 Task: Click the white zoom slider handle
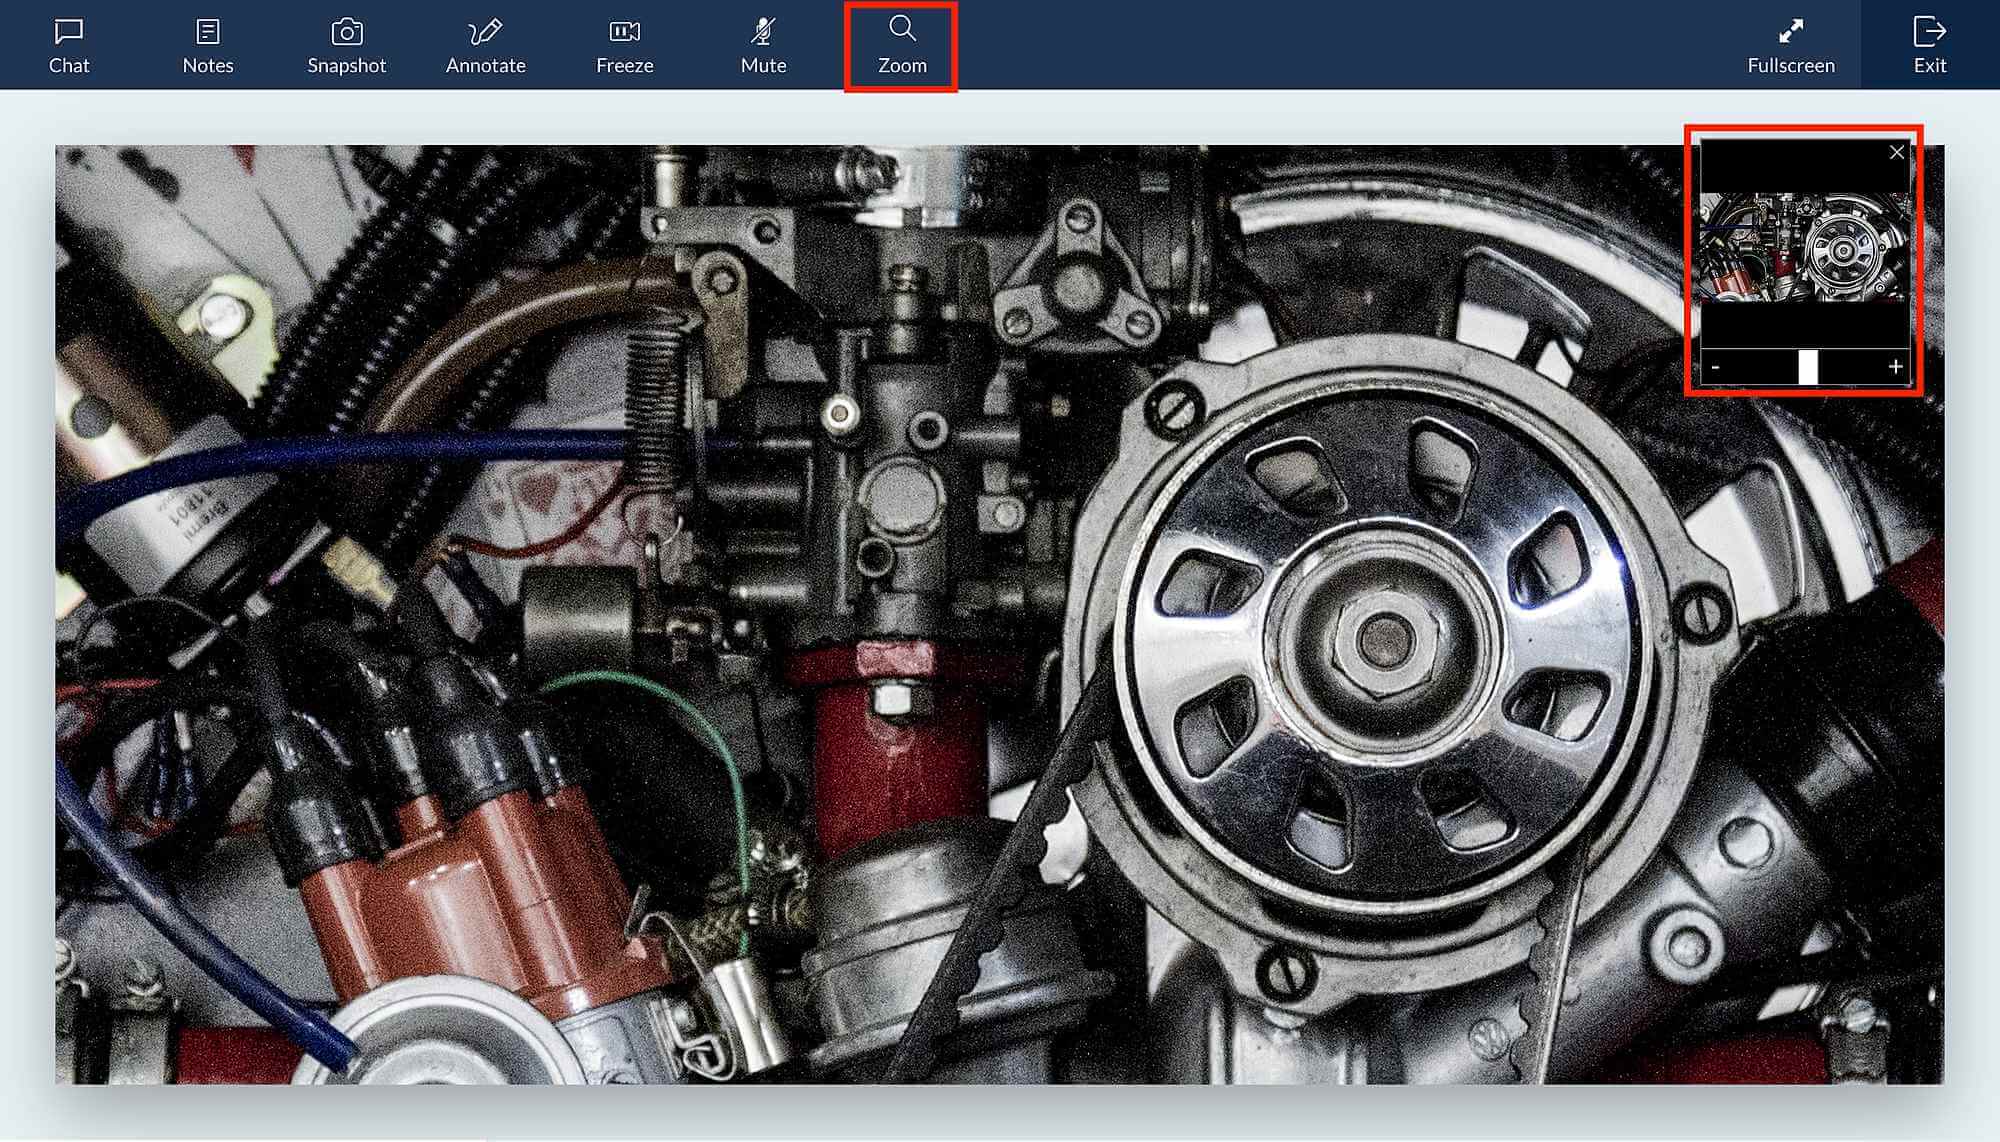coord(1808,367)
